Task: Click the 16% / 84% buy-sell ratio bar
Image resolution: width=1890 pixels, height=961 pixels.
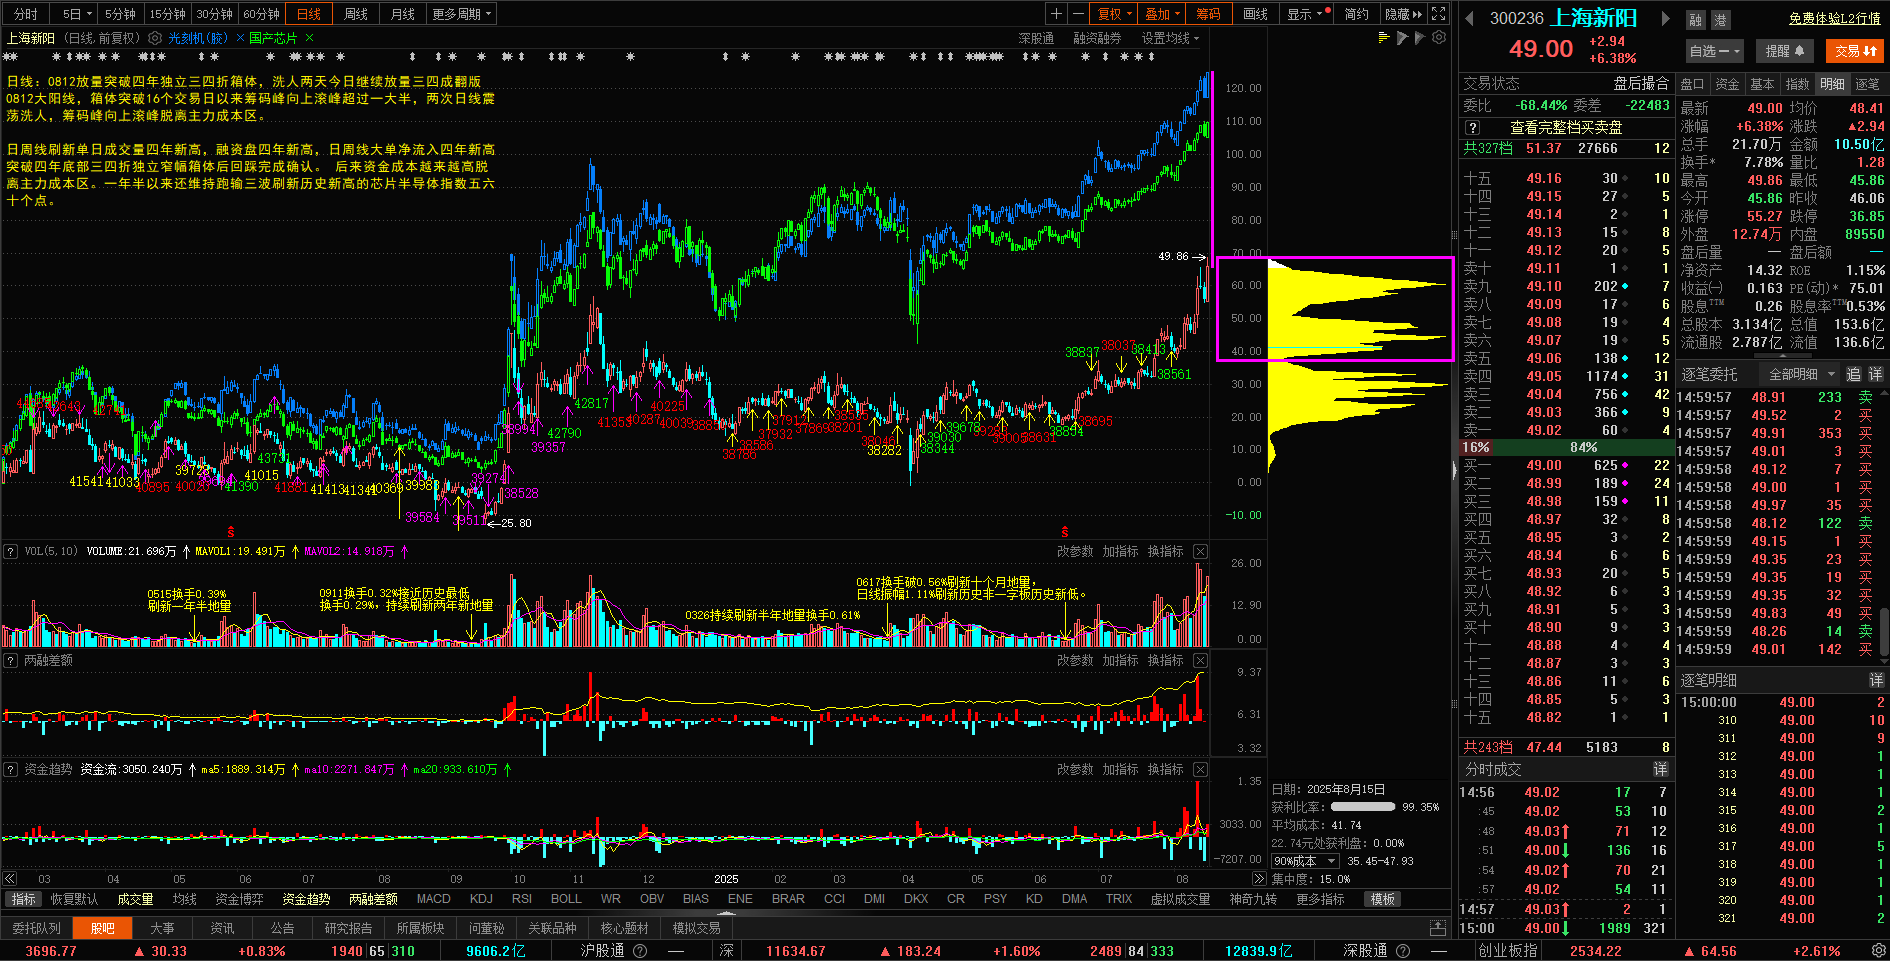Action: [1567, 447]
